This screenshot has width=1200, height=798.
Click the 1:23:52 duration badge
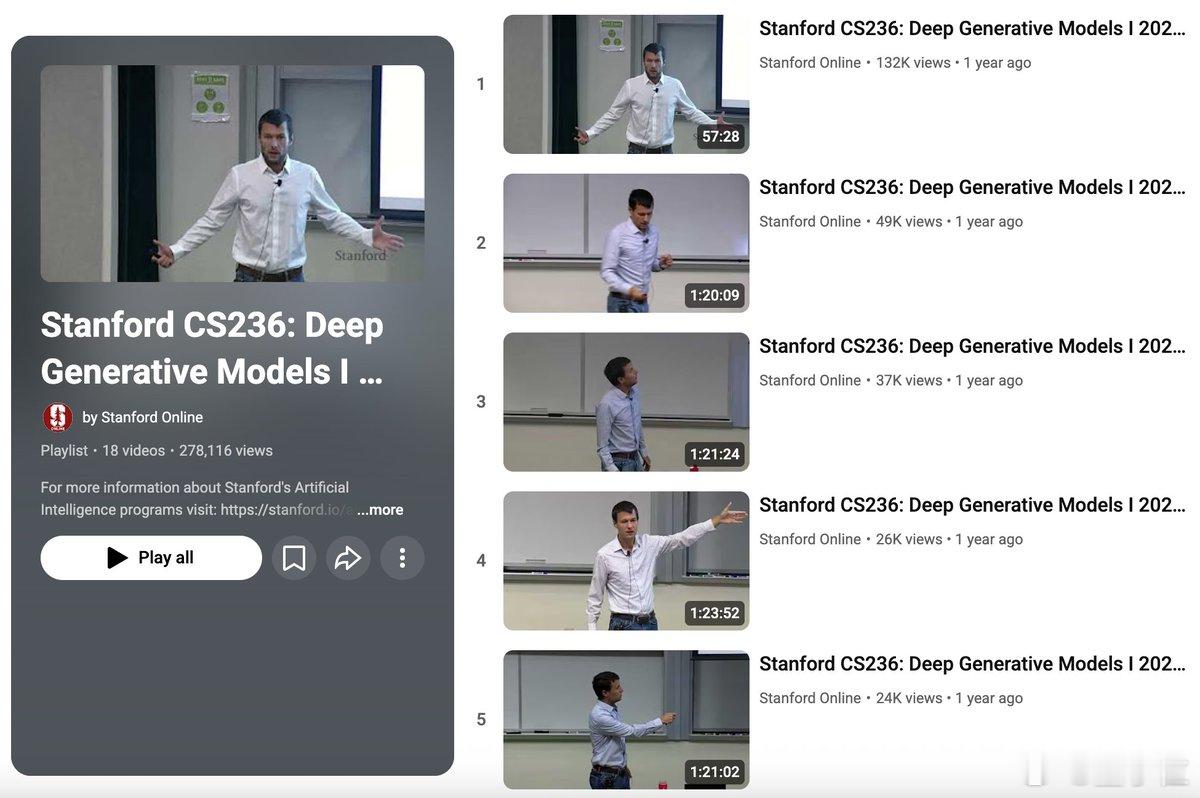tap(715, 613)
